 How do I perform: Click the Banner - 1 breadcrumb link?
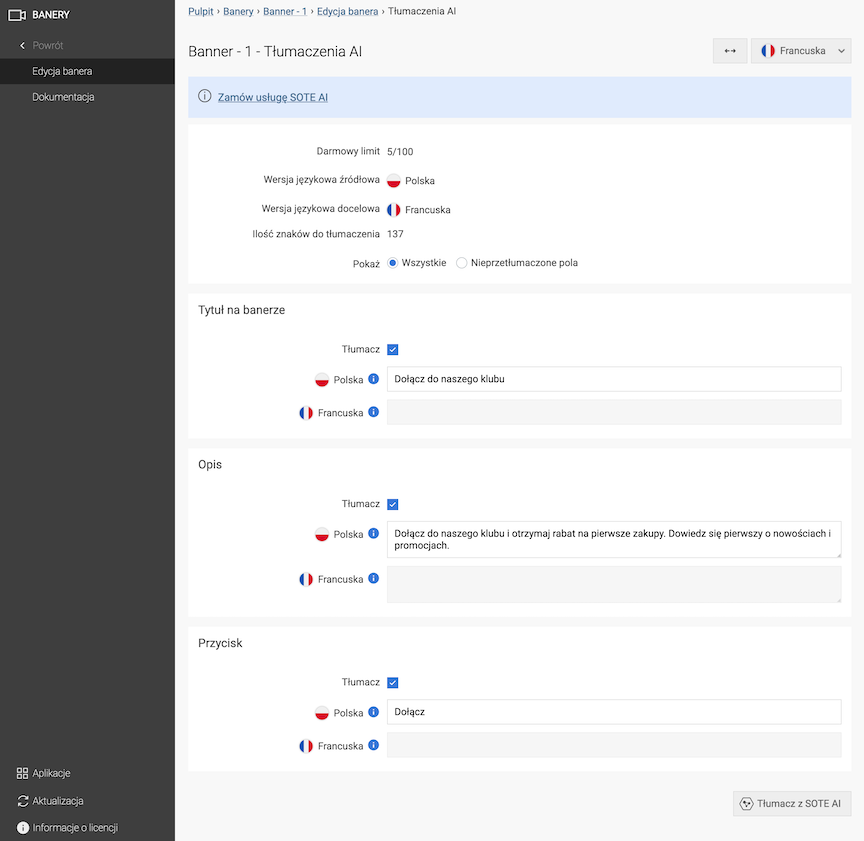[x=285, y=11]
